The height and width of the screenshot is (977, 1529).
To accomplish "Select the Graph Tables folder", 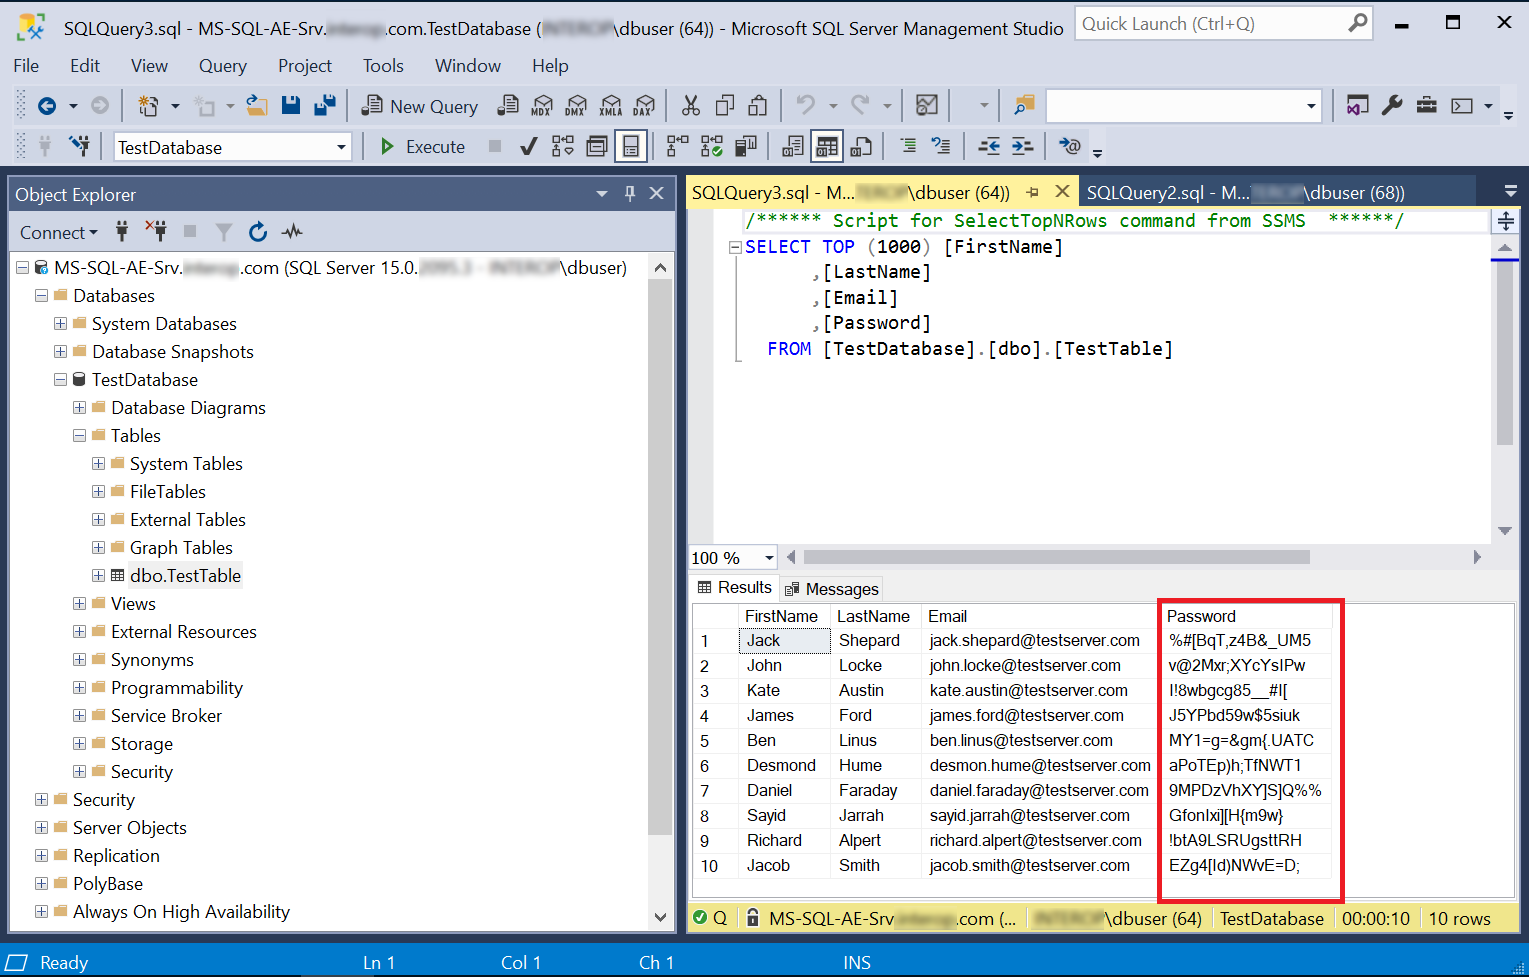I will tap(181, 548).
